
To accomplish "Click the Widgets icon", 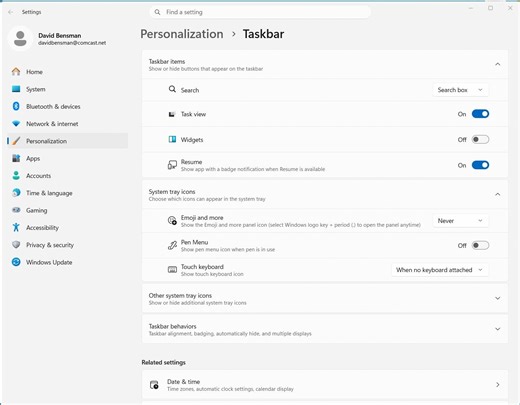I will (x=172, y=139).
